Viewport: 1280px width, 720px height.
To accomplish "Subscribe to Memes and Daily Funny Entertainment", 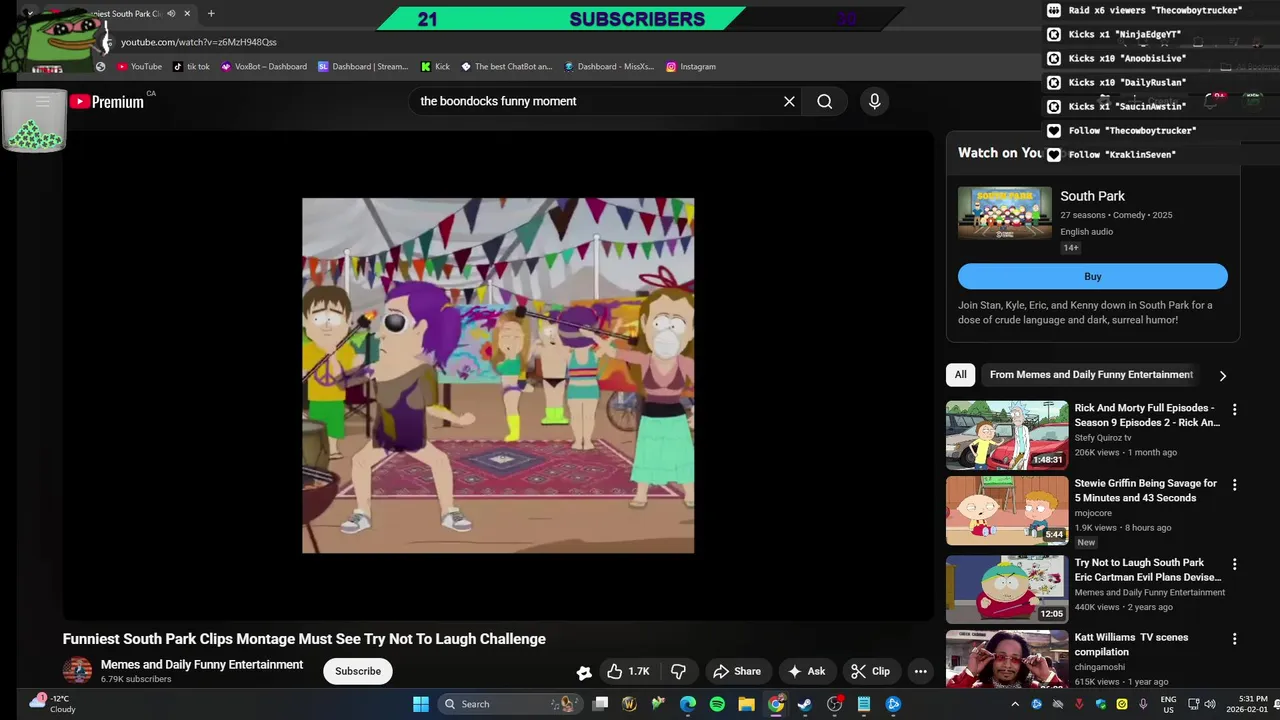I will 357,671.
